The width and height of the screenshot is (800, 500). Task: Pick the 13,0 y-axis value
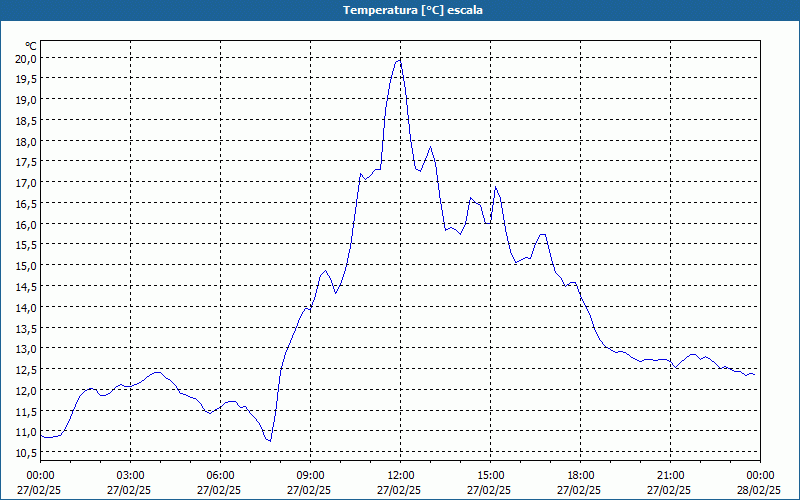(26, 349)
